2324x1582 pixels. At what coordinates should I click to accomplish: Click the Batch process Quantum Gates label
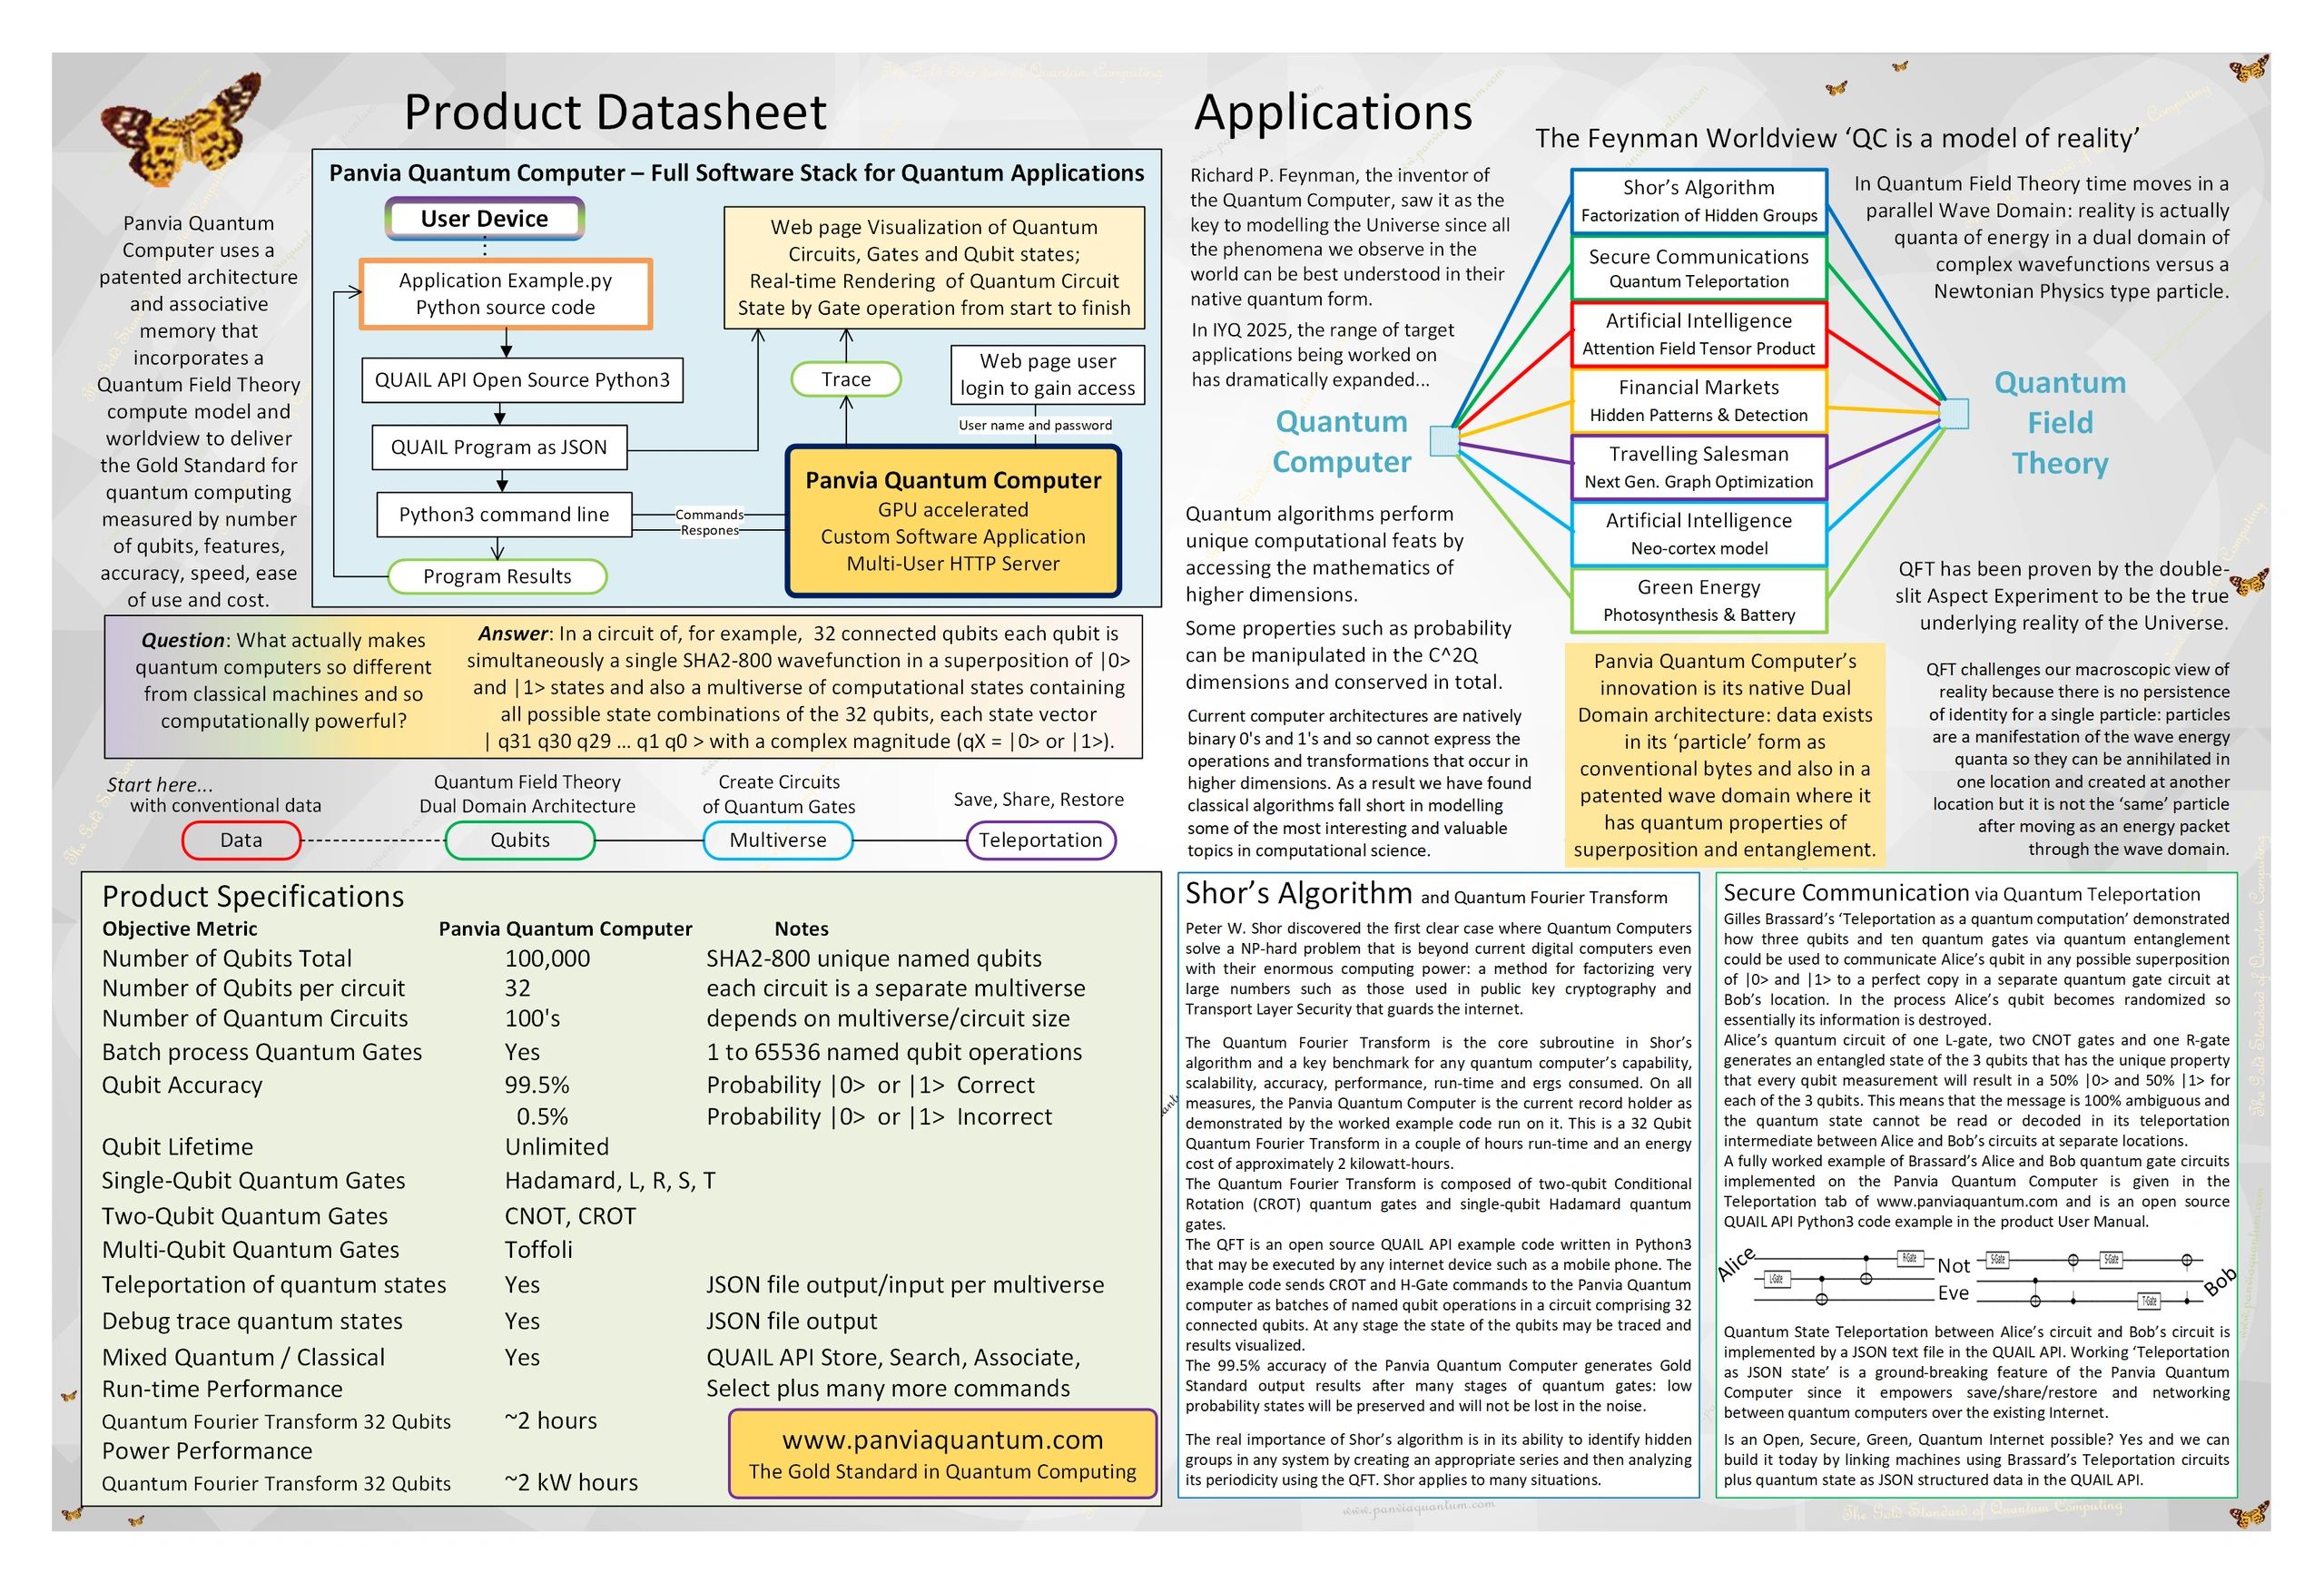tap(262, 1052)
